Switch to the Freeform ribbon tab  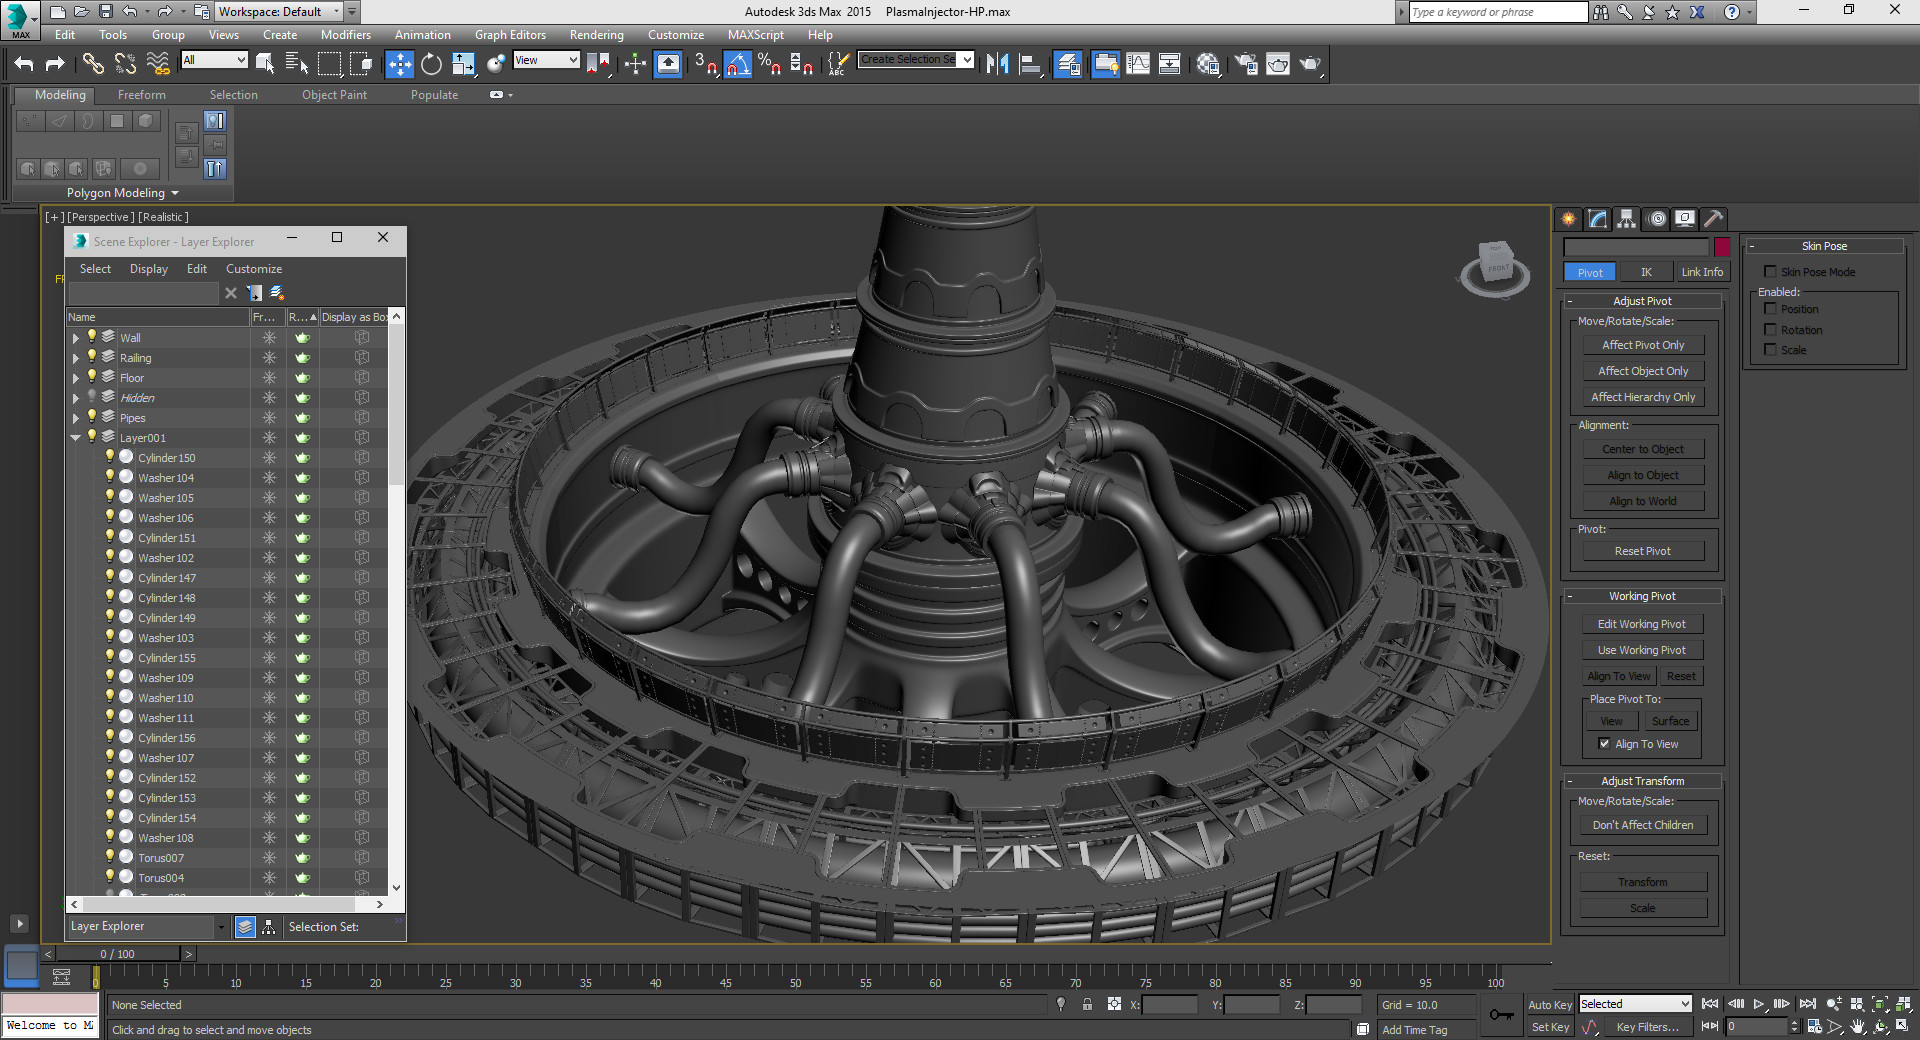tap(142, 95)
